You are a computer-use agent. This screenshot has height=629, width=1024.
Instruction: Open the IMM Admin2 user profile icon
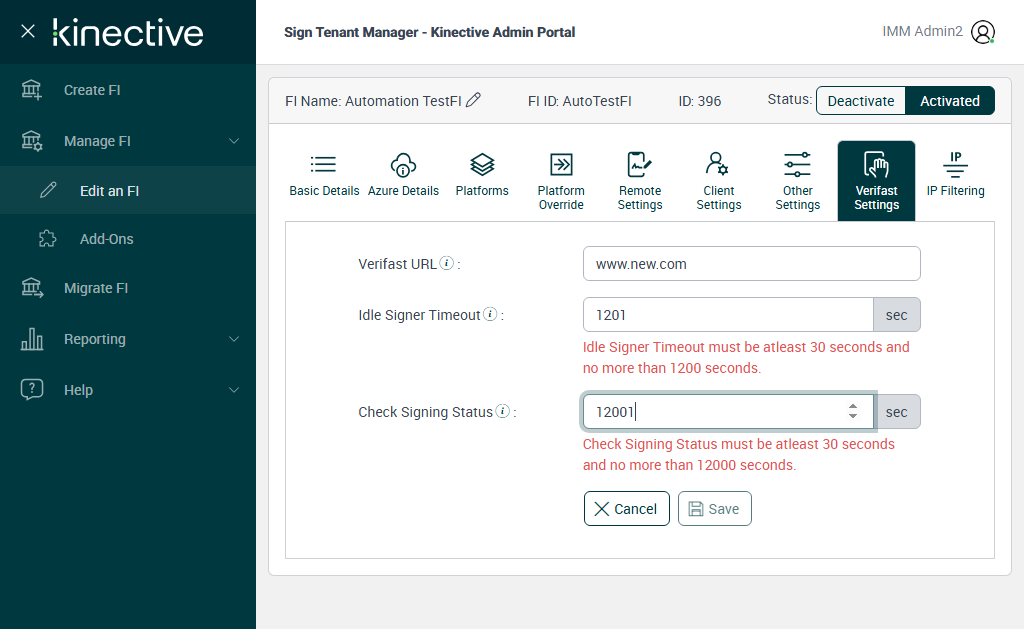point(983,31)
